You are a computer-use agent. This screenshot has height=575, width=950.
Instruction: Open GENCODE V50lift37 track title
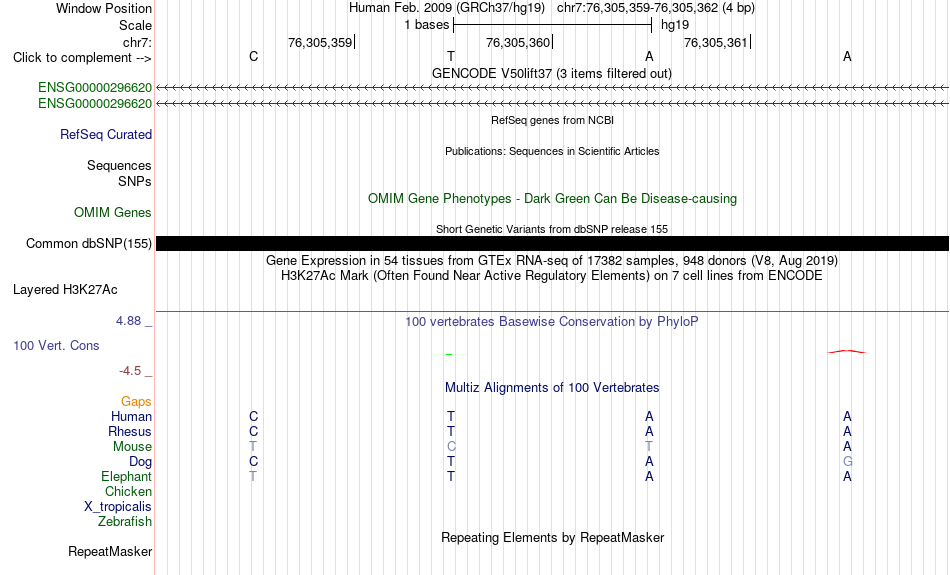(x=552, y=73)
